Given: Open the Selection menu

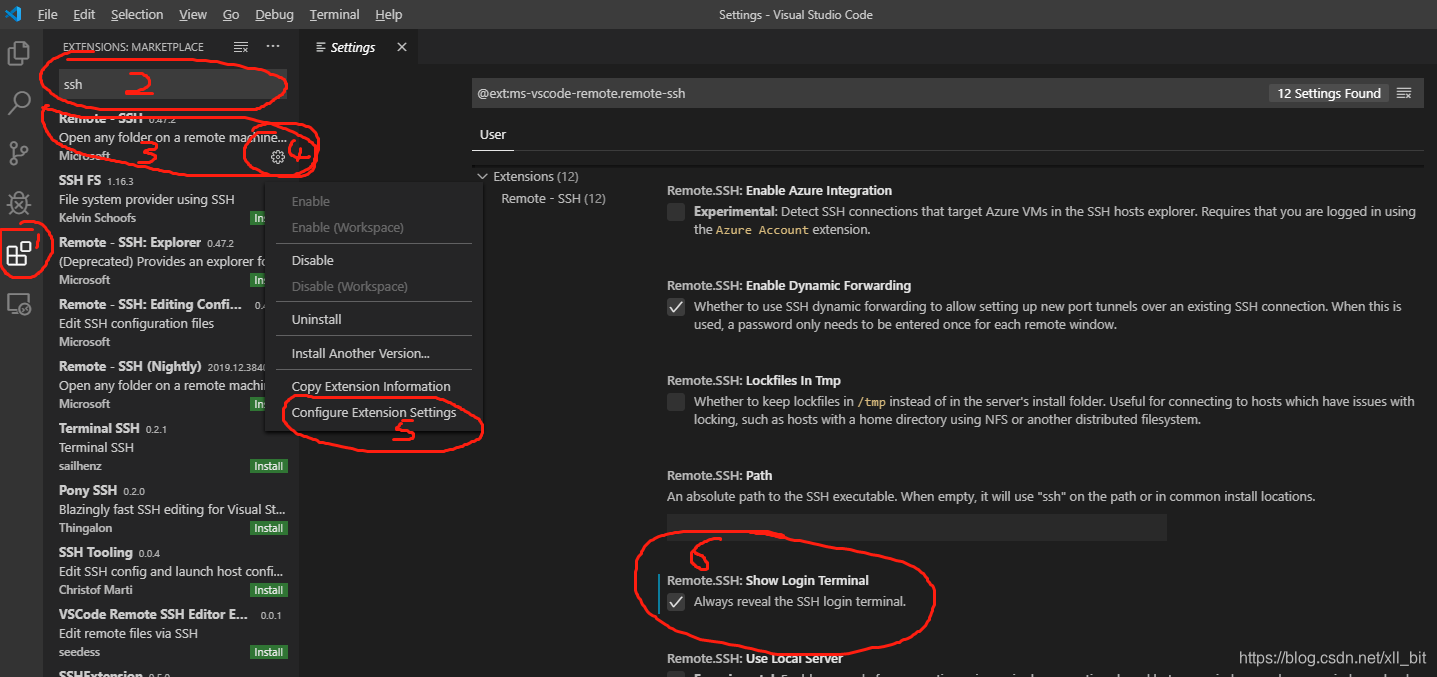Looking at the screenshot, I should (137, 14).
